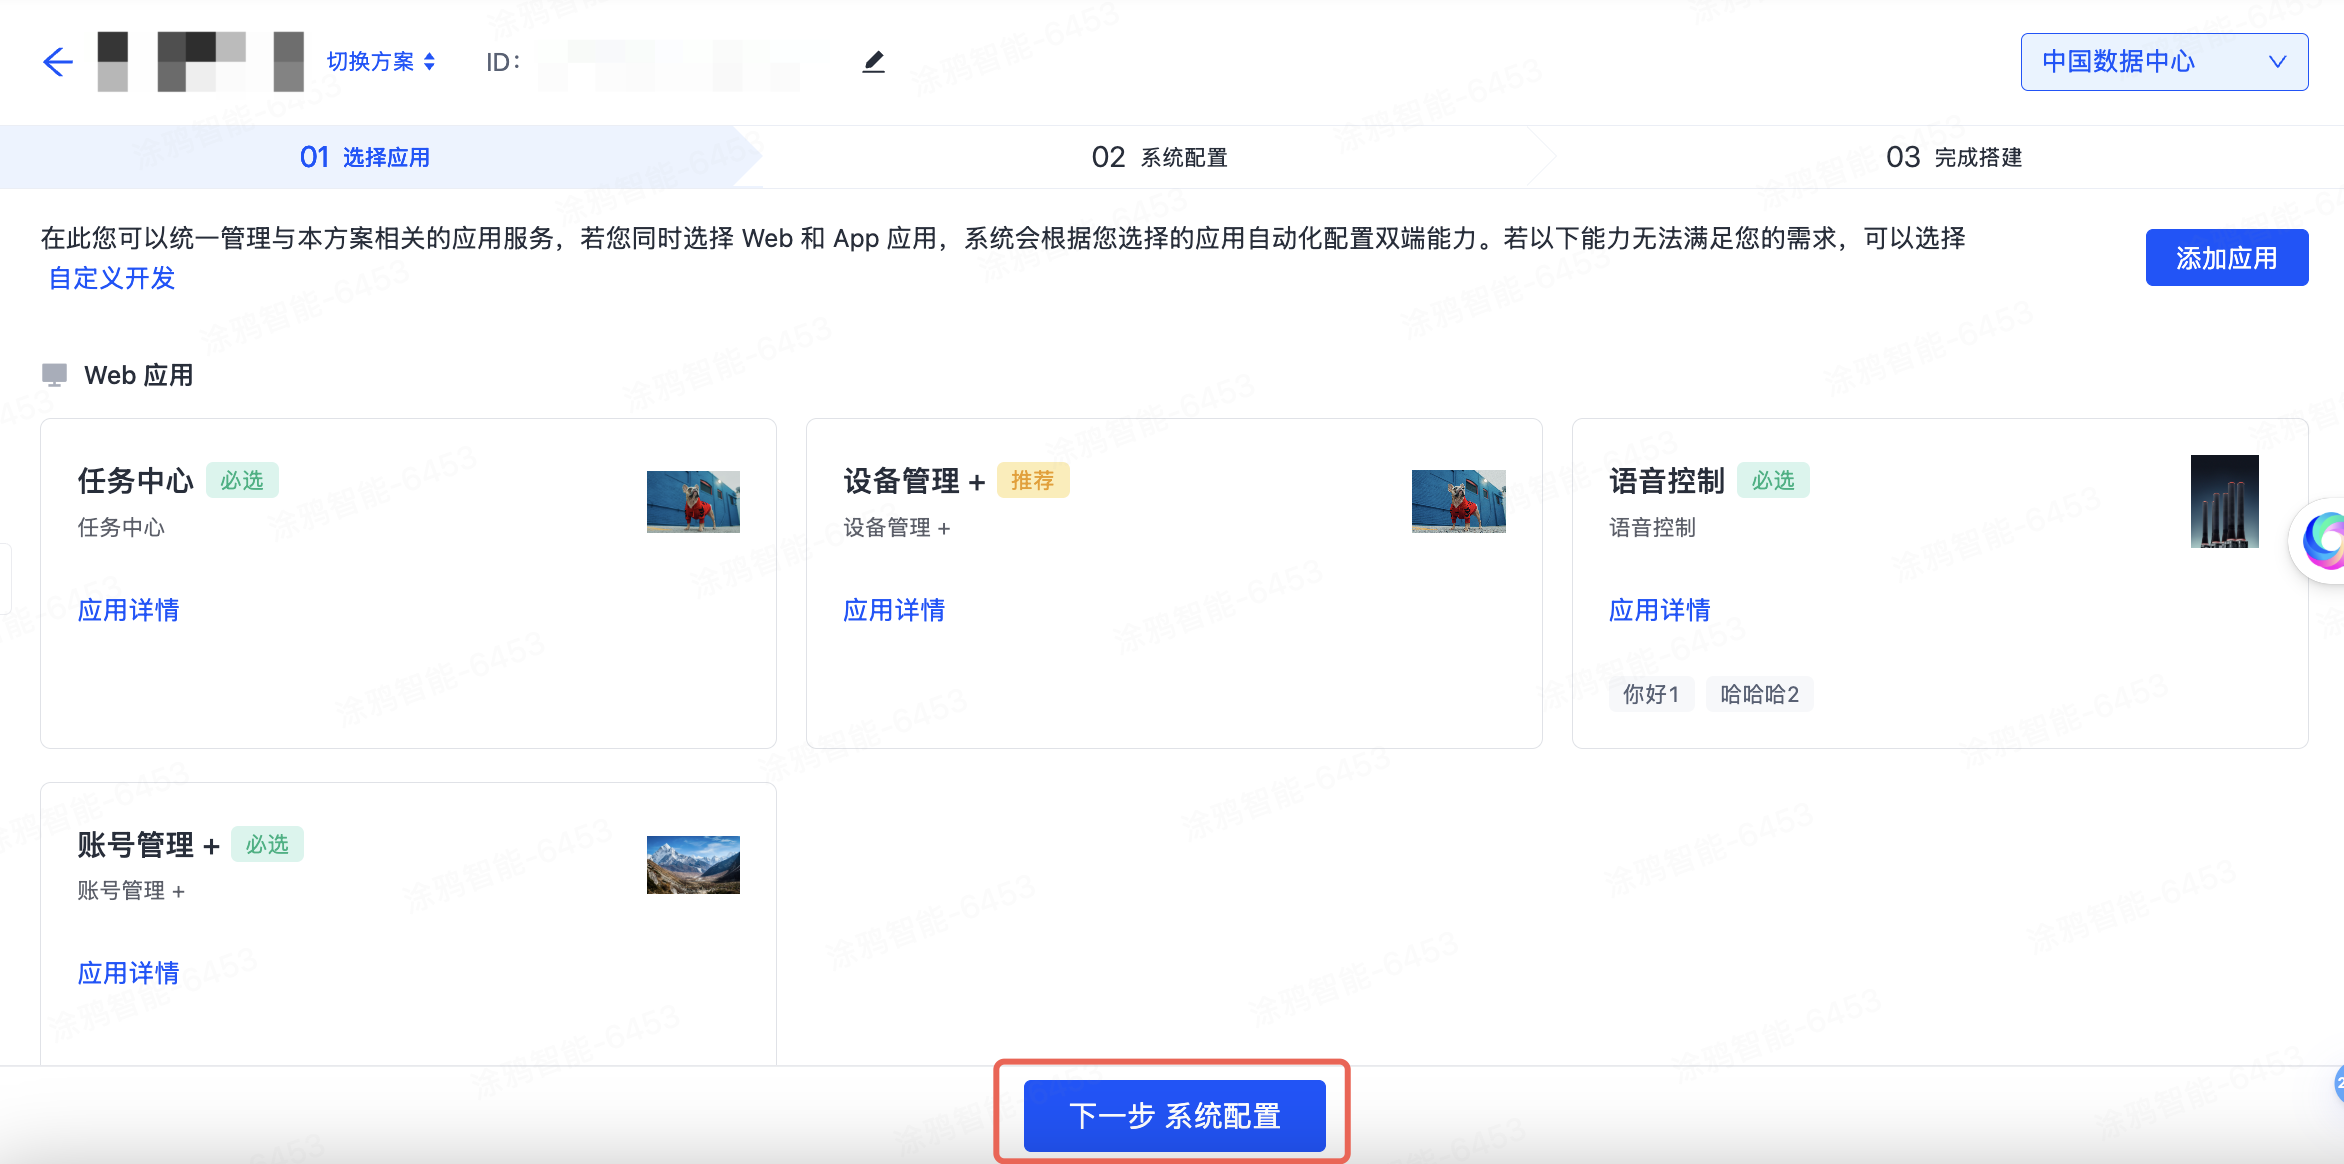Viewport: 2344px width, 1164px height.
Task: Switch to step 03 完成搭建
Action: pos(1952,156)
